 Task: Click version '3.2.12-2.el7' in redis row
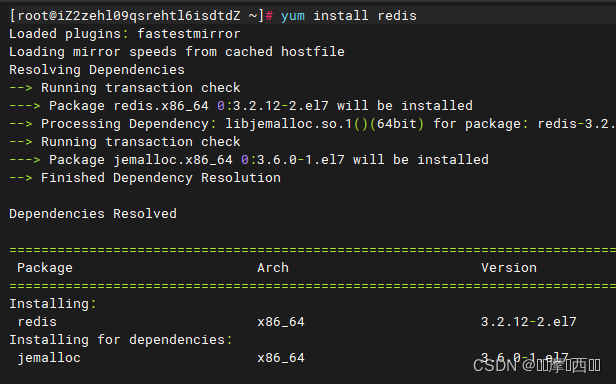[528, 322]
